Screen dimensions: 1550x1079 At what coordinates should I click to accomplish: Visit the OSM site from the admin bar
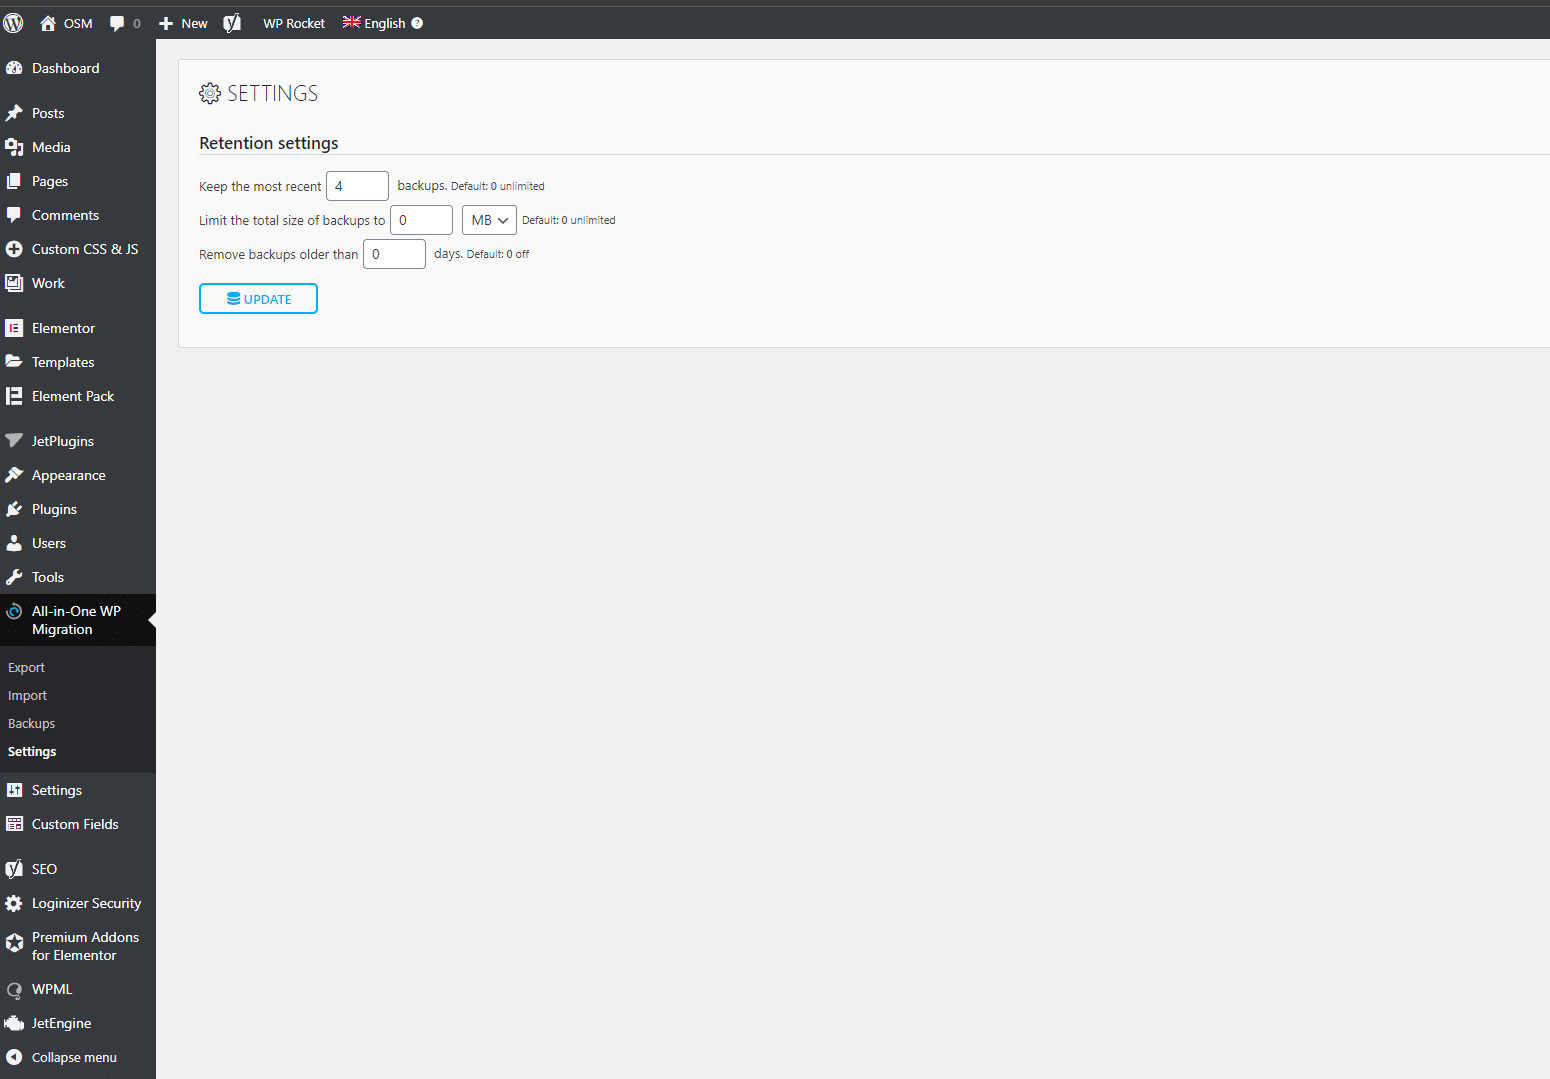click(65, 22)
